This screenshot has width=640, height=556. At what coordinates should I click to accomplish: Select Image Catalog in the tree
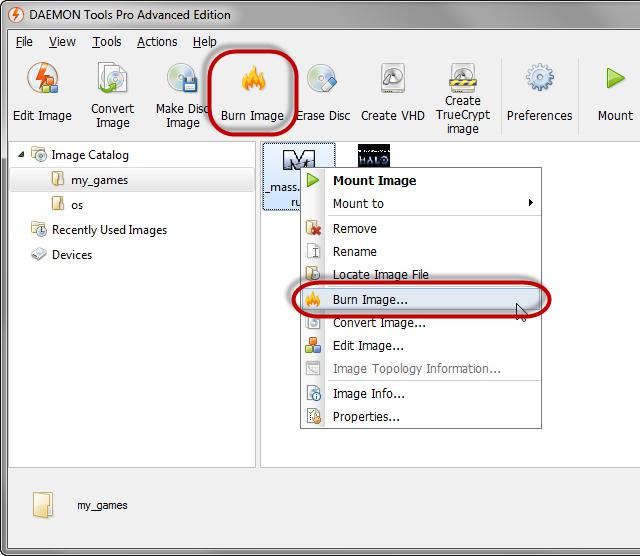(90, 155)
